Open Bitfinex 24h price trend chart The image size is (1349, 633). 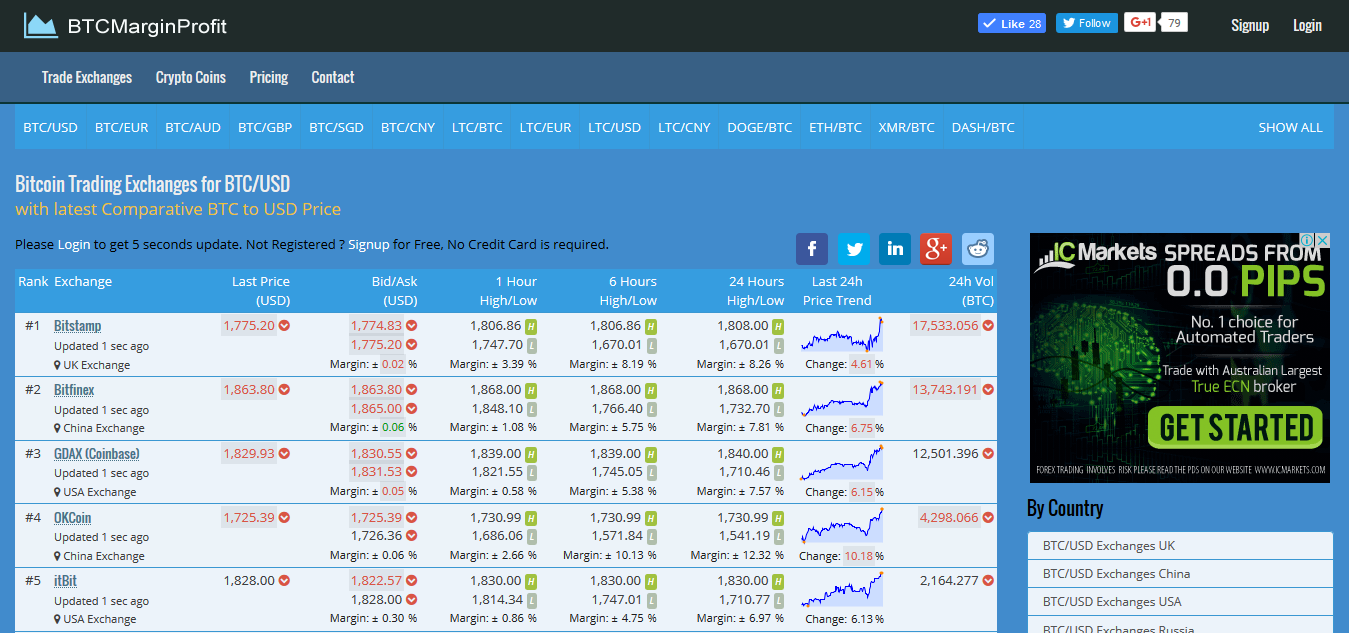point(842,398)
